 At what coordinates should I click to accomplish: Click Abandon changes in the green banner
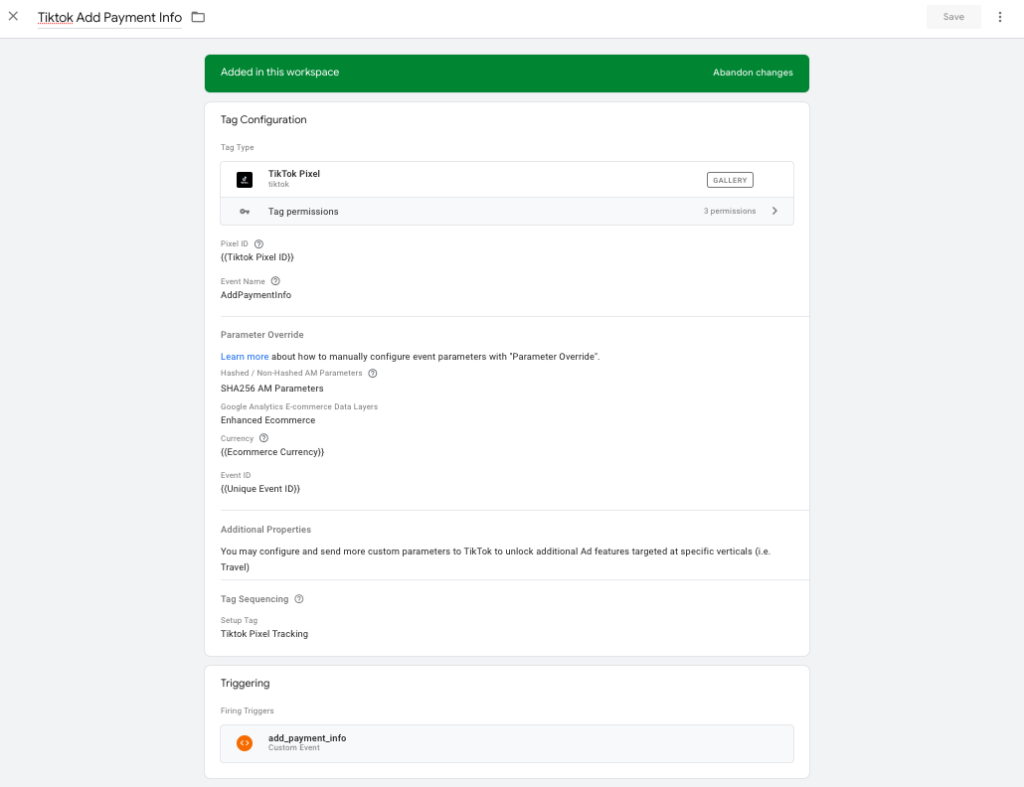coord(751,72)
